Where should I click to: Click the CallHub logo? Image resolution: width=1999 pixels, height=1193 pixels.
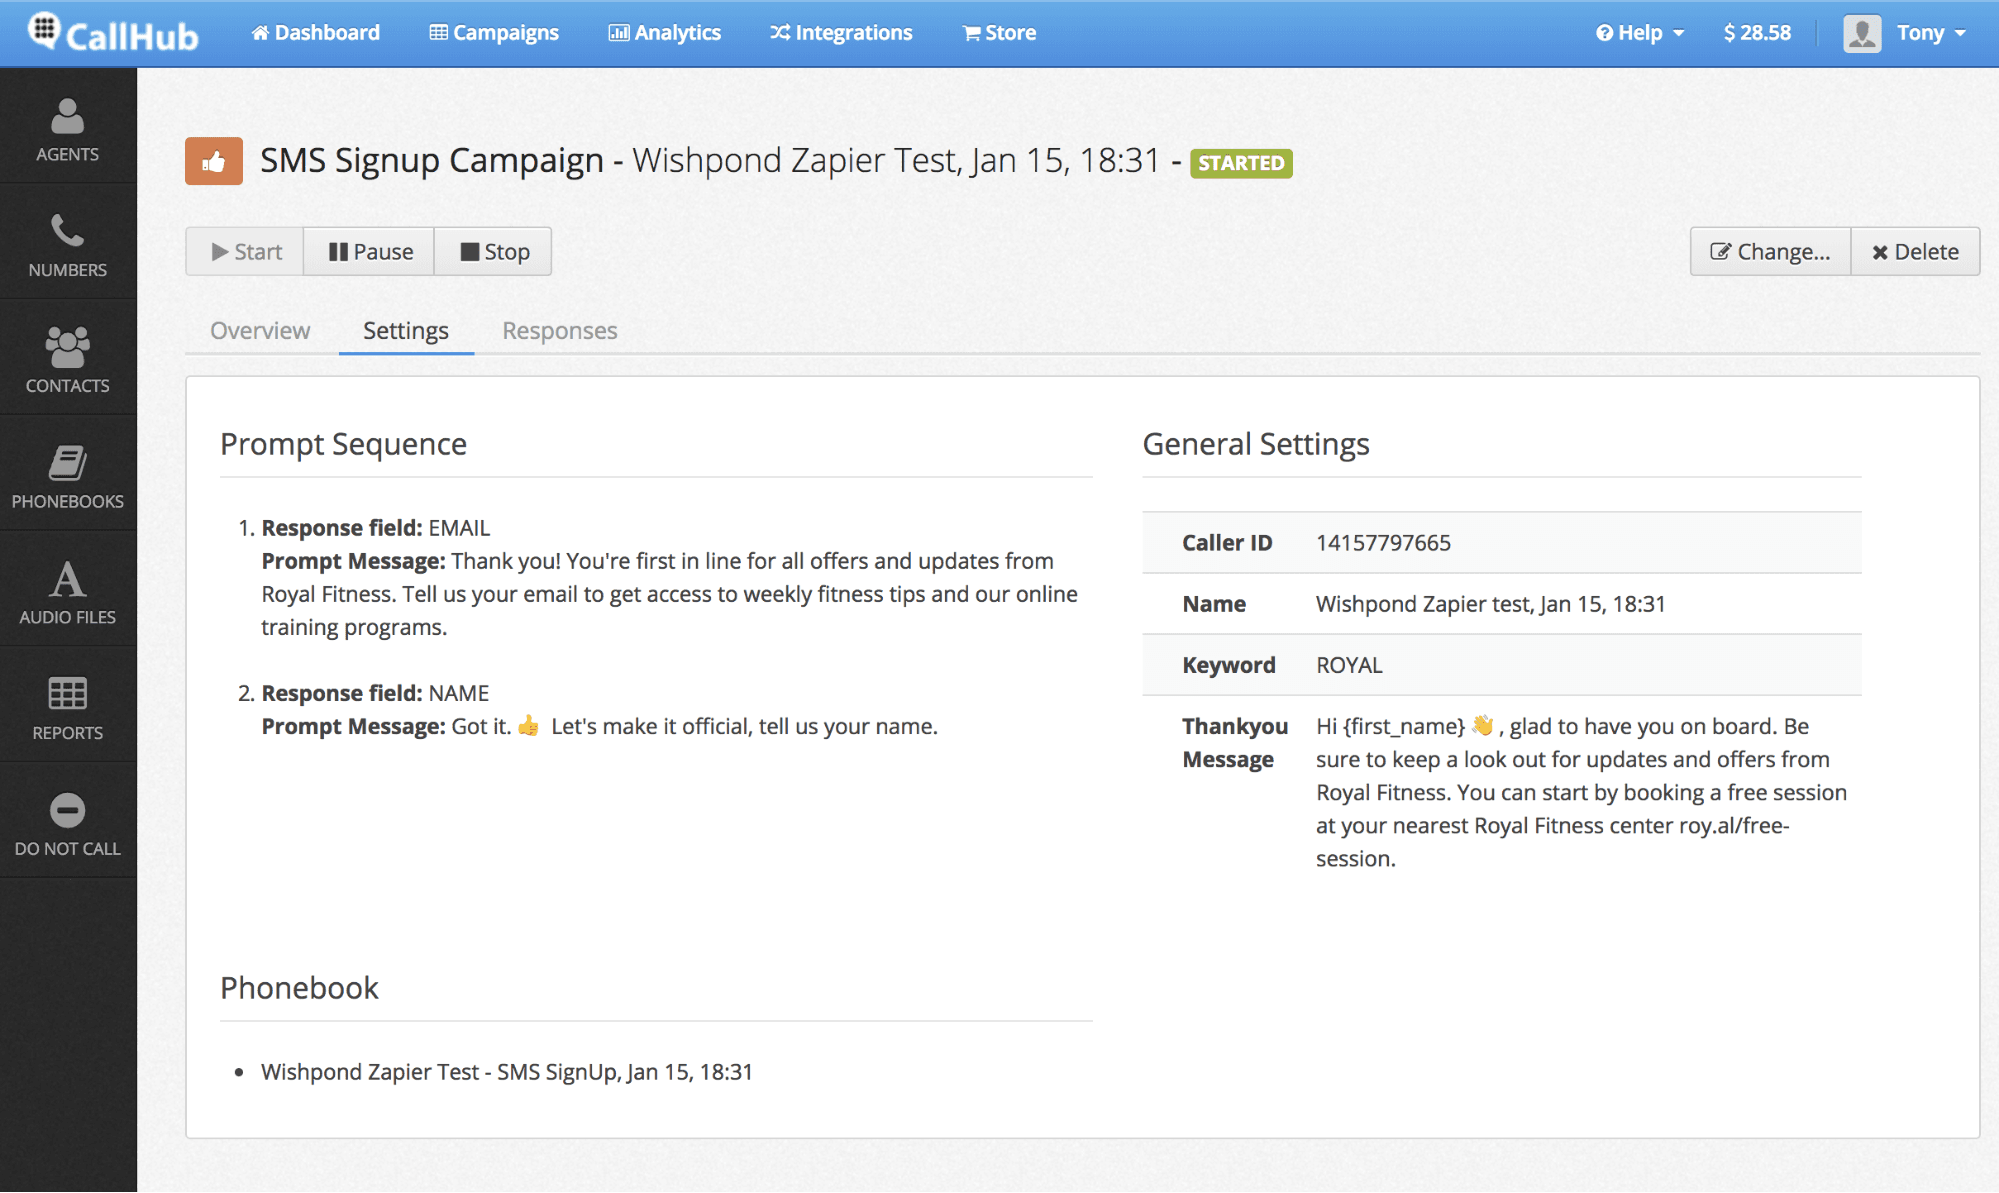pyautogui.click(x=112, y=33)
